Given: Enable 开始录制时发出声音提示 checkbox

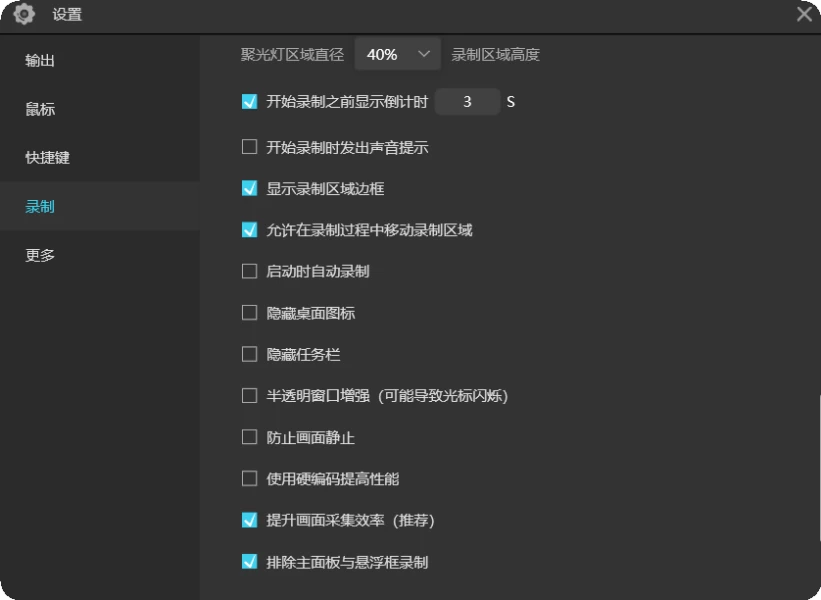Looking at the screenshot, I should (250, 147).
